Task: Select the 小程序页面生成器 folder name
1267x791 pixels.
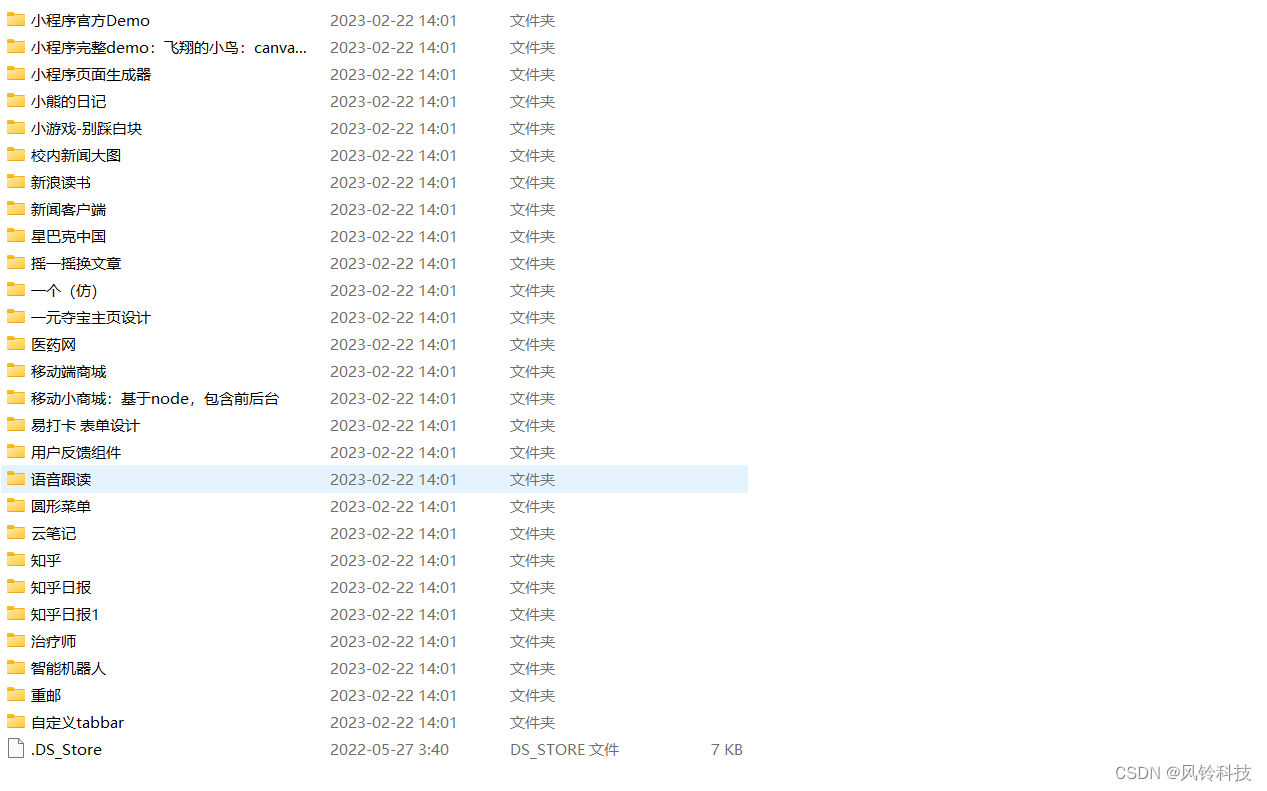Action: pyautogui.click(x=91, y=74)
